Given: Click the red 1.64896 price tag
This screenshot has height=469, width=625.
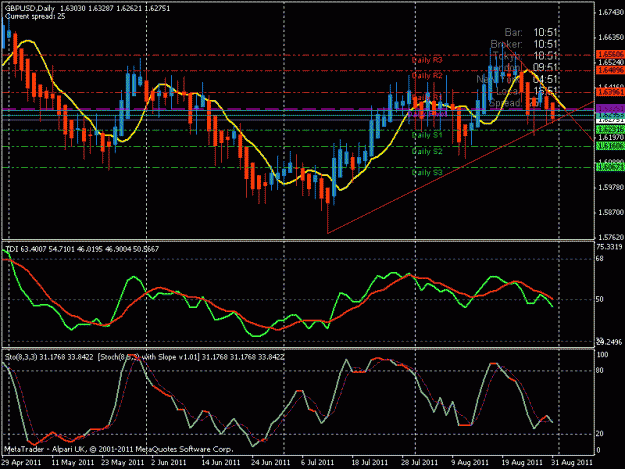Looking at the screenshot, I should pos(610,70).
